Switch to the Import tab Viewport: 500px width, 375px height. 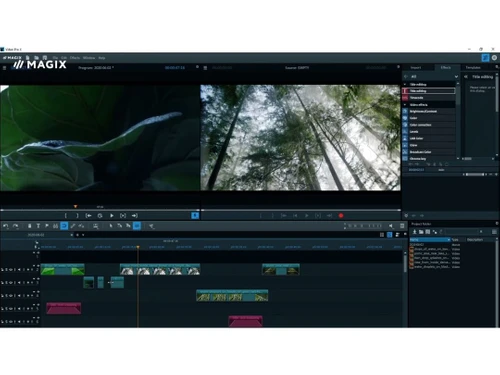(415, 67)
